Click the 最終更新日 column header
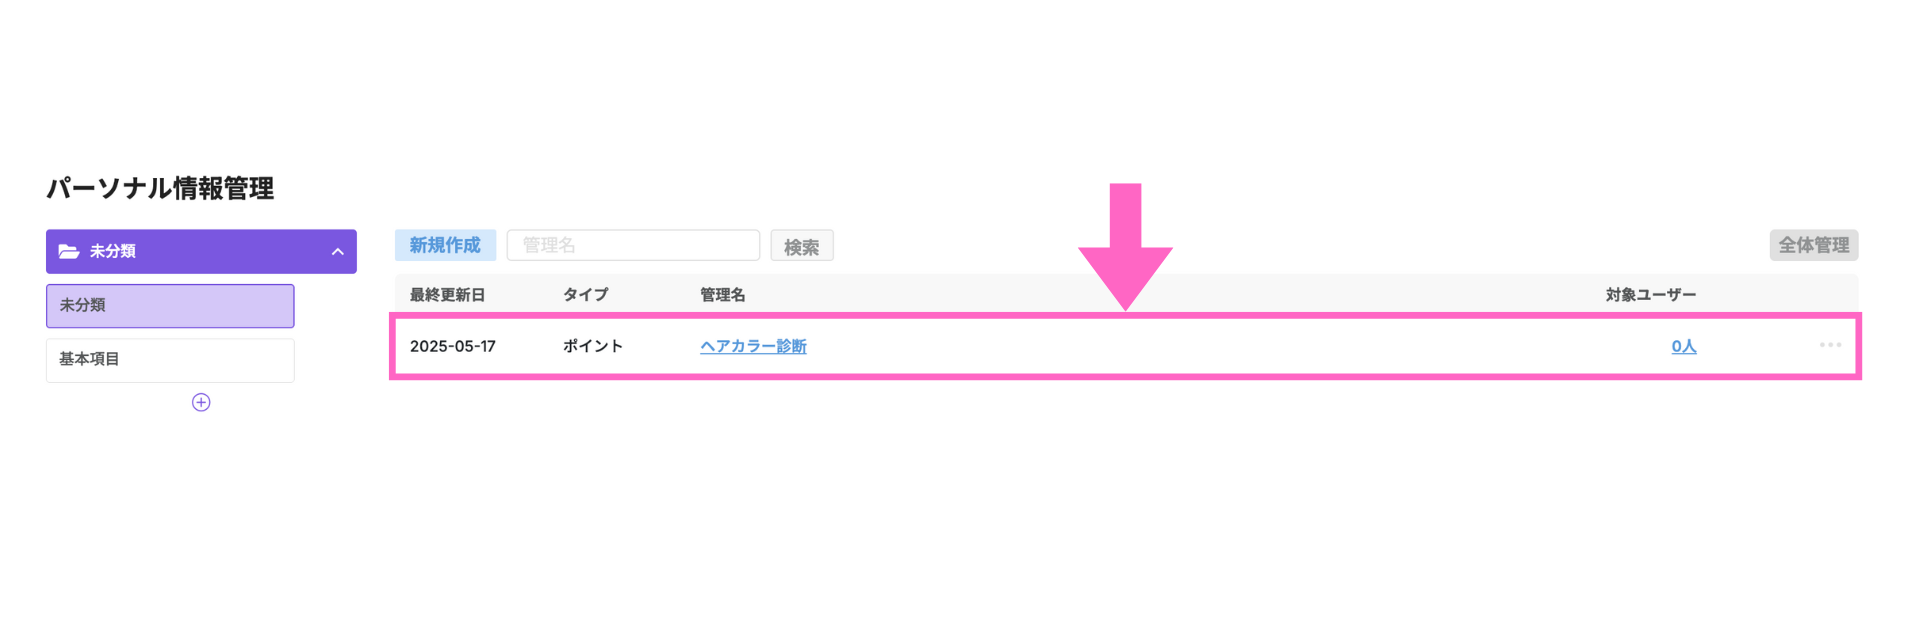This screenshot has height=640, width=1920. [x=447, y=295]
